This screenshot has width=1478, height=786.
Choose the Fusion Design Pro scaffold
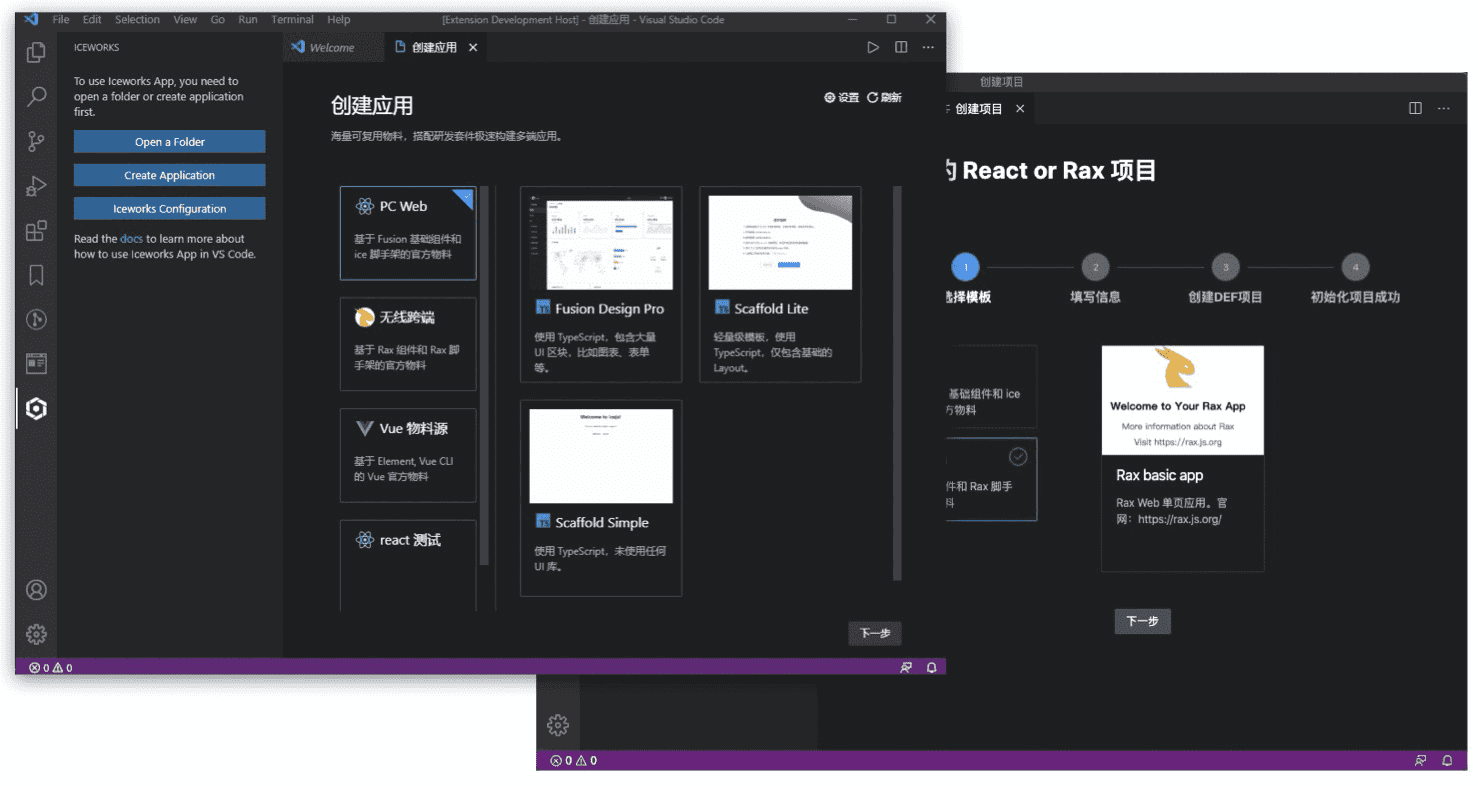pos(601,284)
